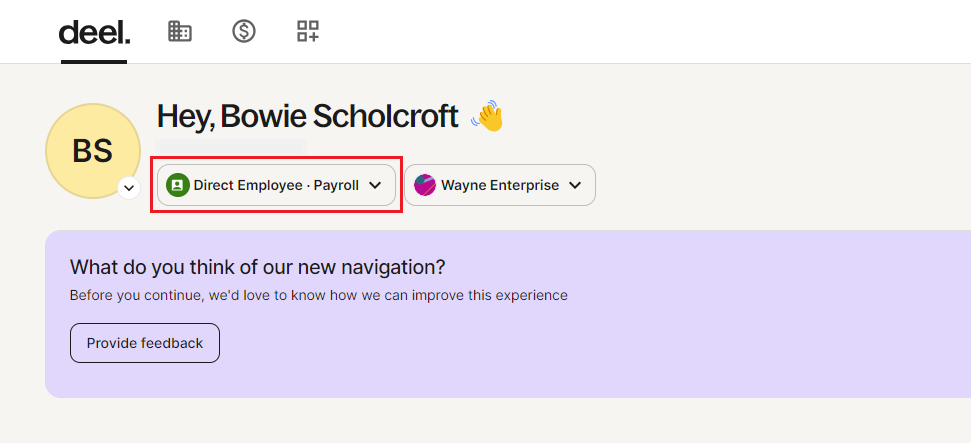Click the new navigation question heading
Viewport: 971px width, 443px height.
tap(258, 267)
